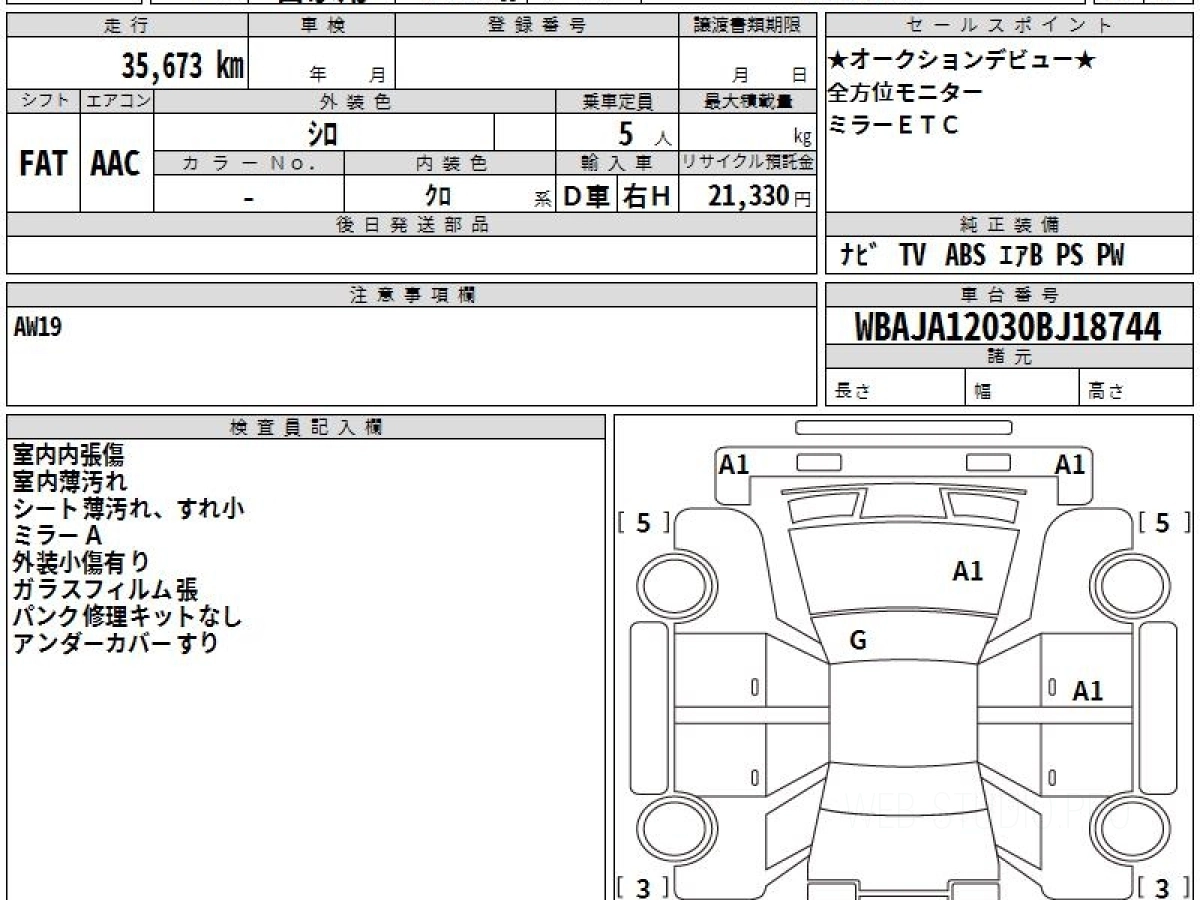The image size is (1200, 900).
Task: Select the 乗車定員 header
Action: point(617,101)
